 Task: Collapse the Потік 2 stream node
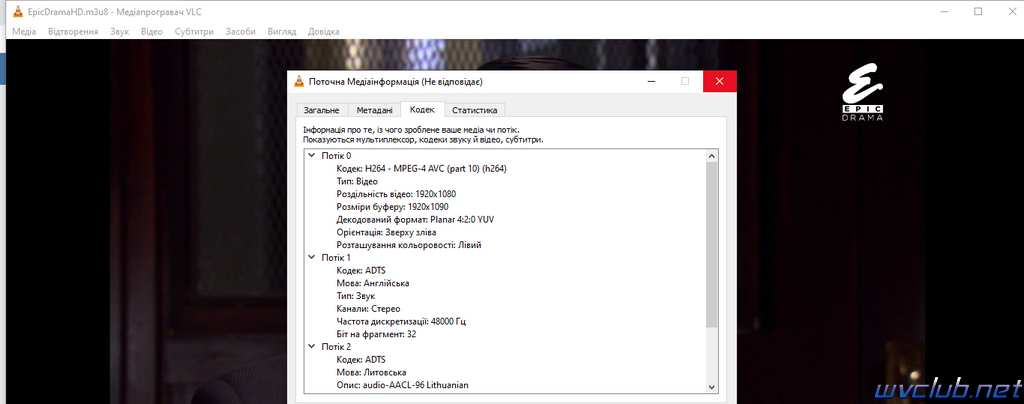312,347
